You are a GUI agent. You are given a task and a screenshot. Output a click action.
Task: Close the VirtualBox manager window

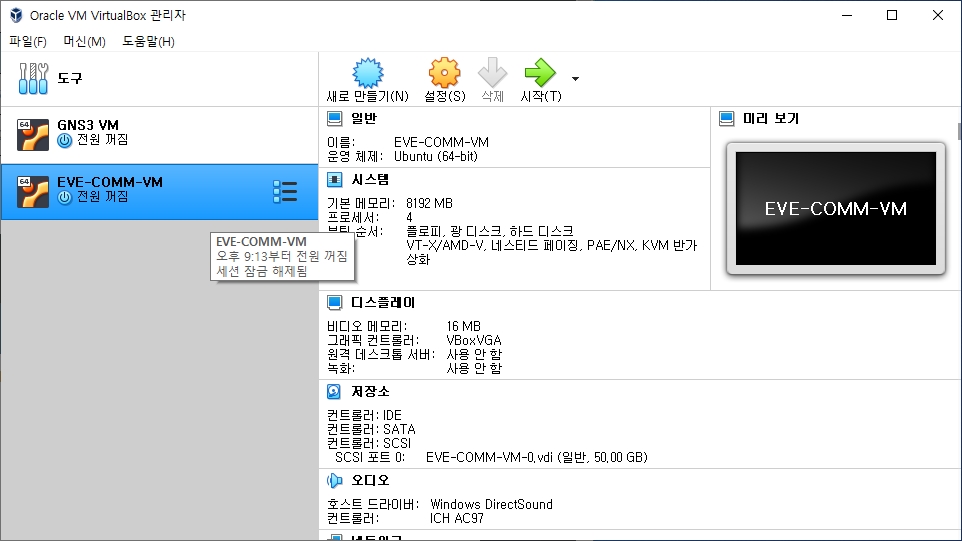937,15
